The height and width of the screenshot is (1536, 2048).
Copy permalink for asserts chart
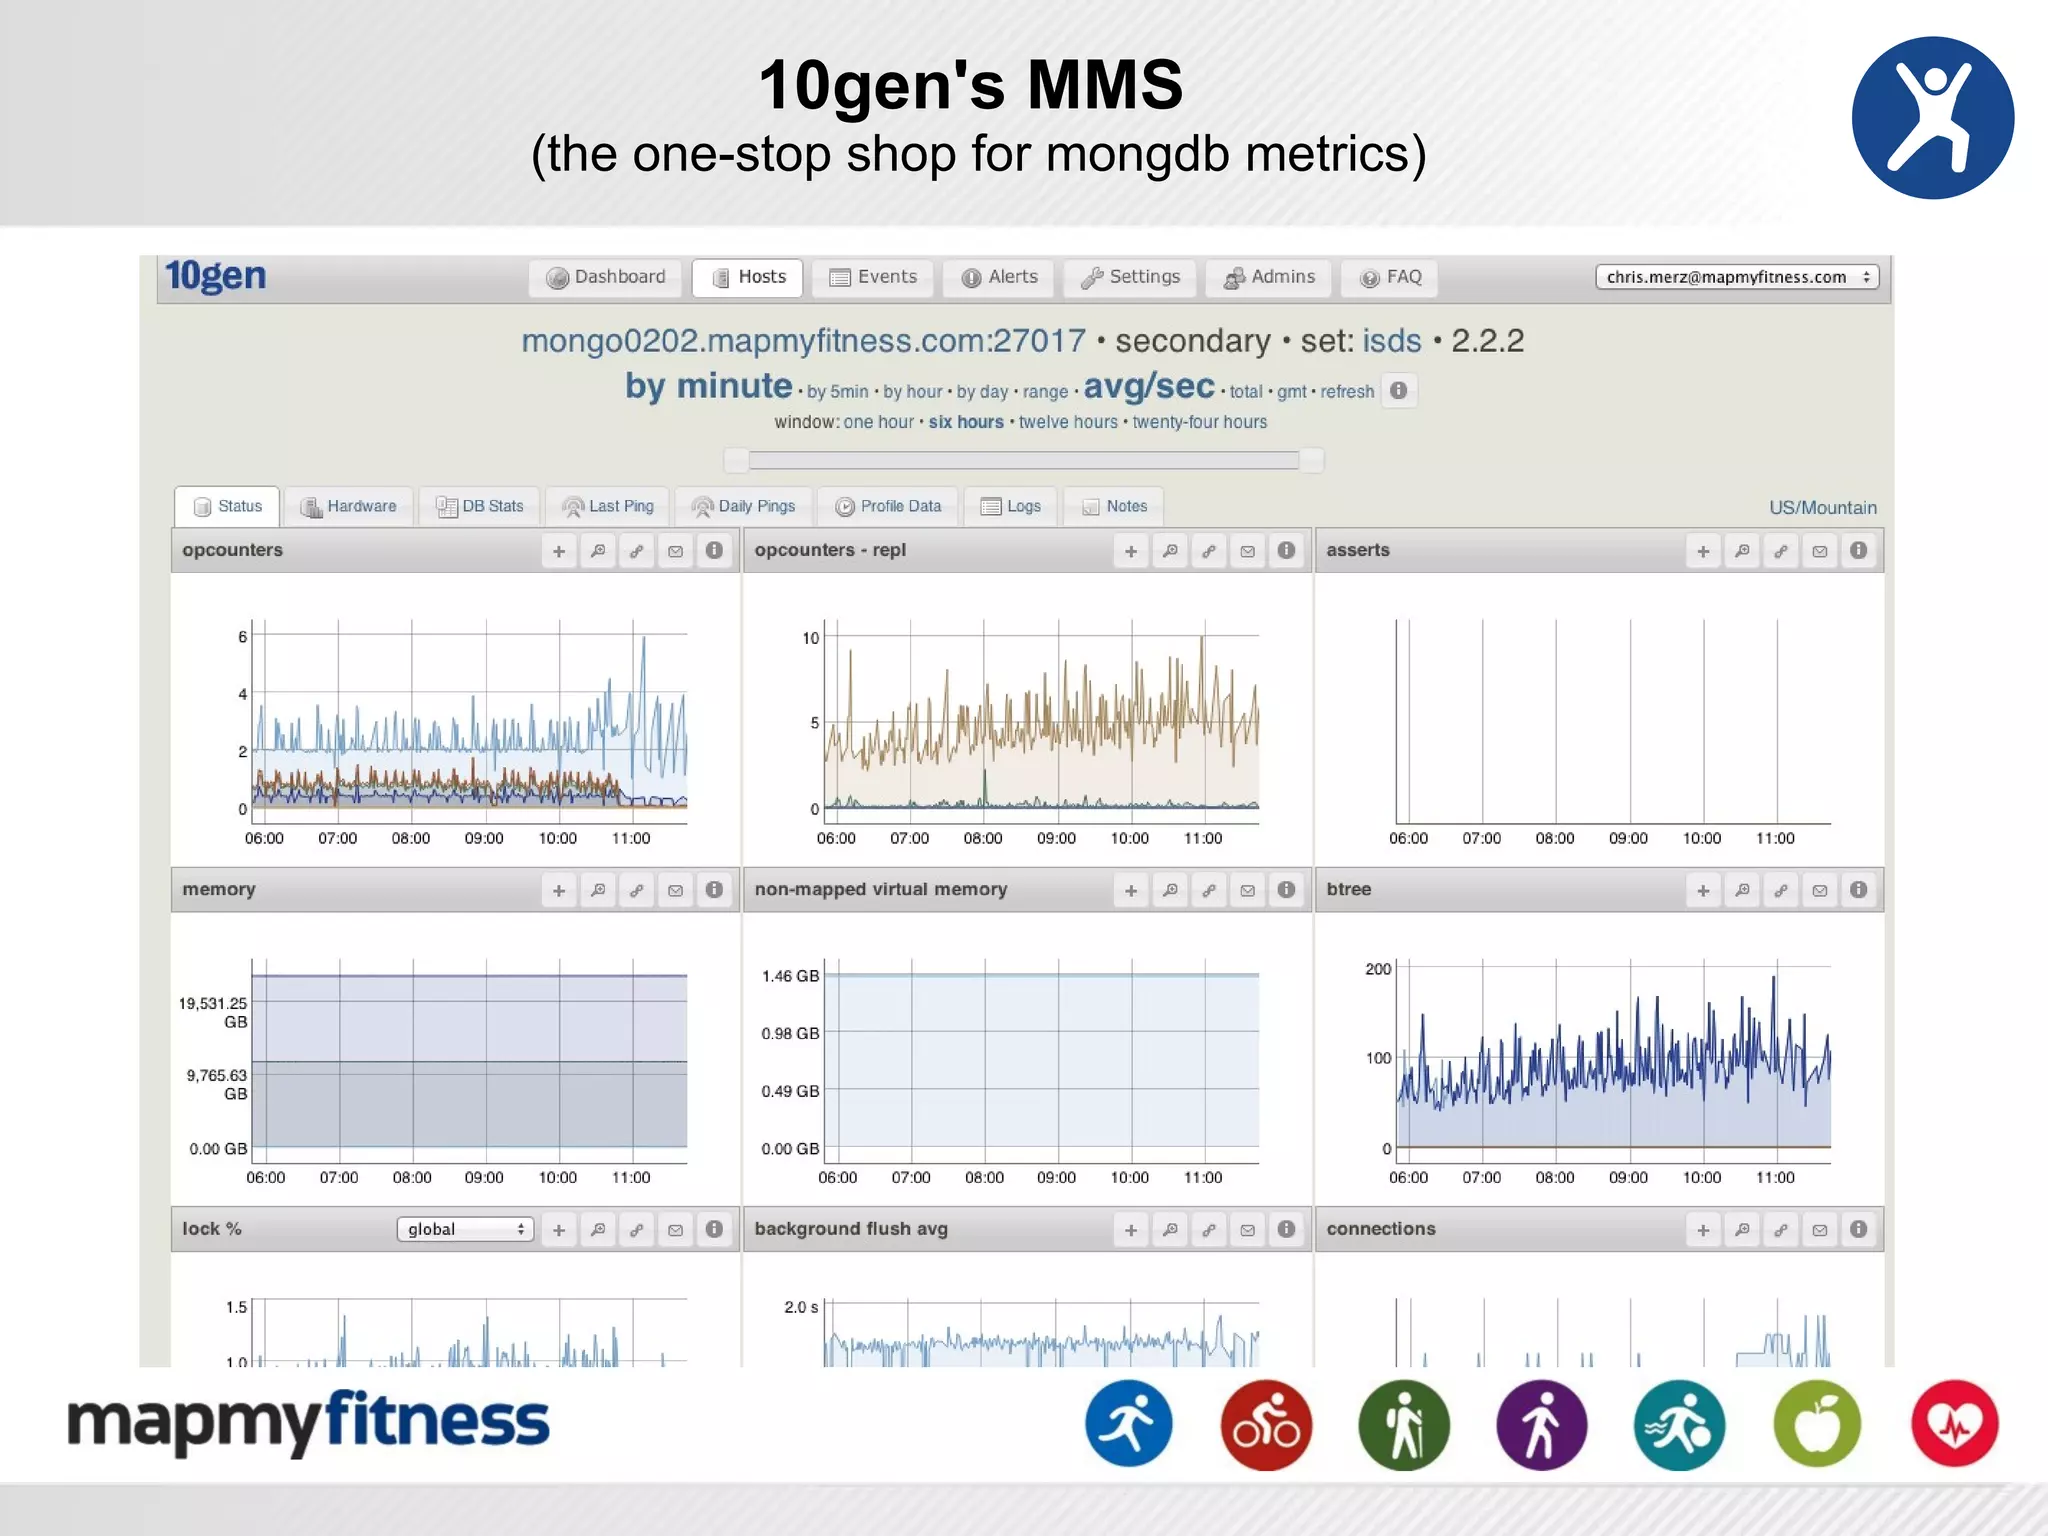[1781, 551]
